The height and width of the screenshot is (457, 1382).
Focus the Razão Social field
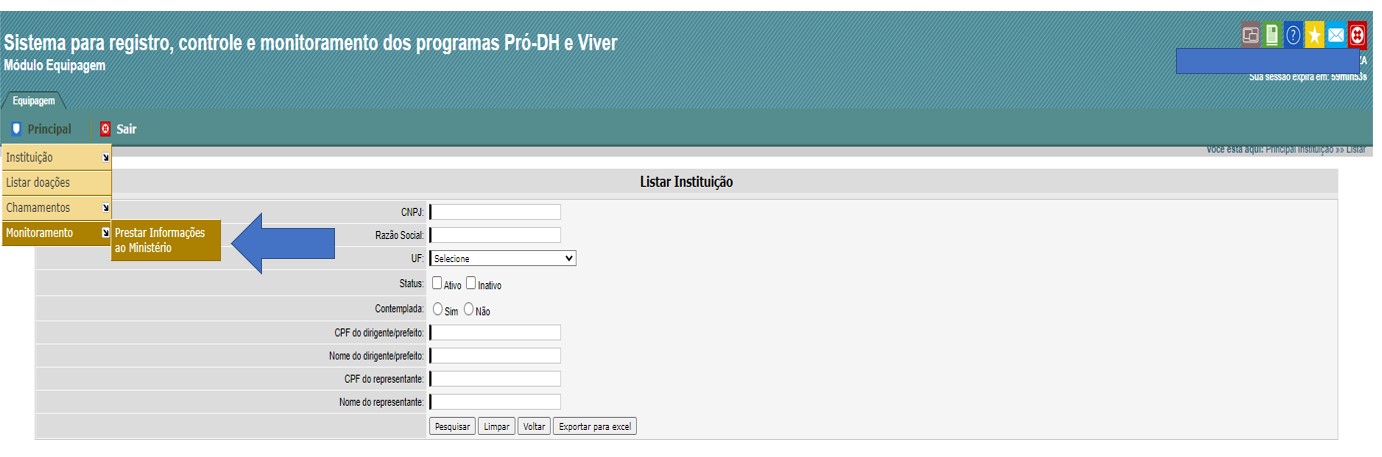(495, 235)
